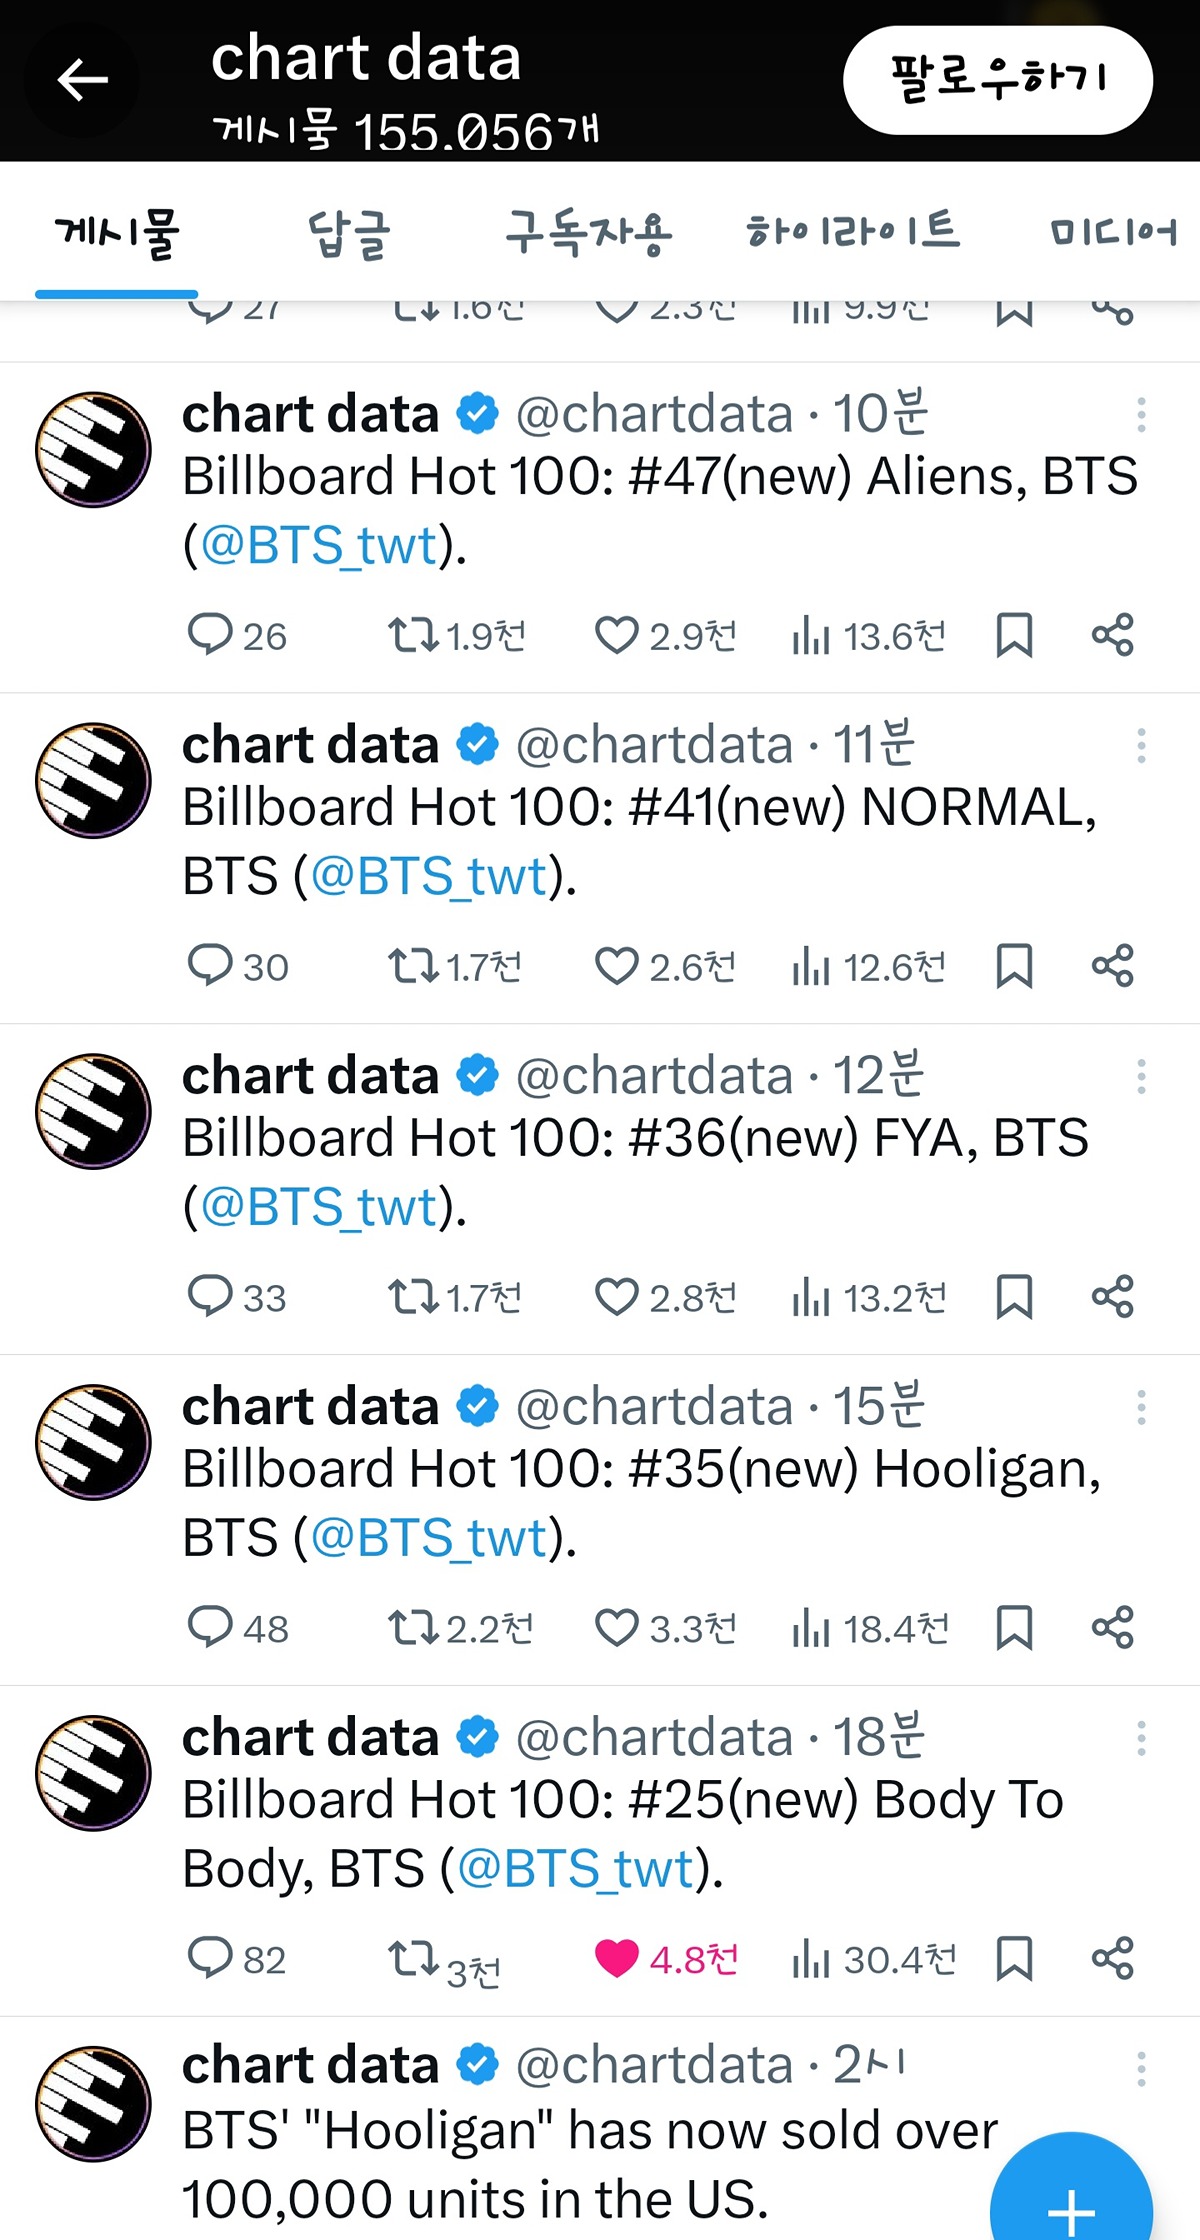Image resolution: width=1200 pixels, height=2240 pixels.
Task: Like the Aliens #47 post
Action: 616,635
